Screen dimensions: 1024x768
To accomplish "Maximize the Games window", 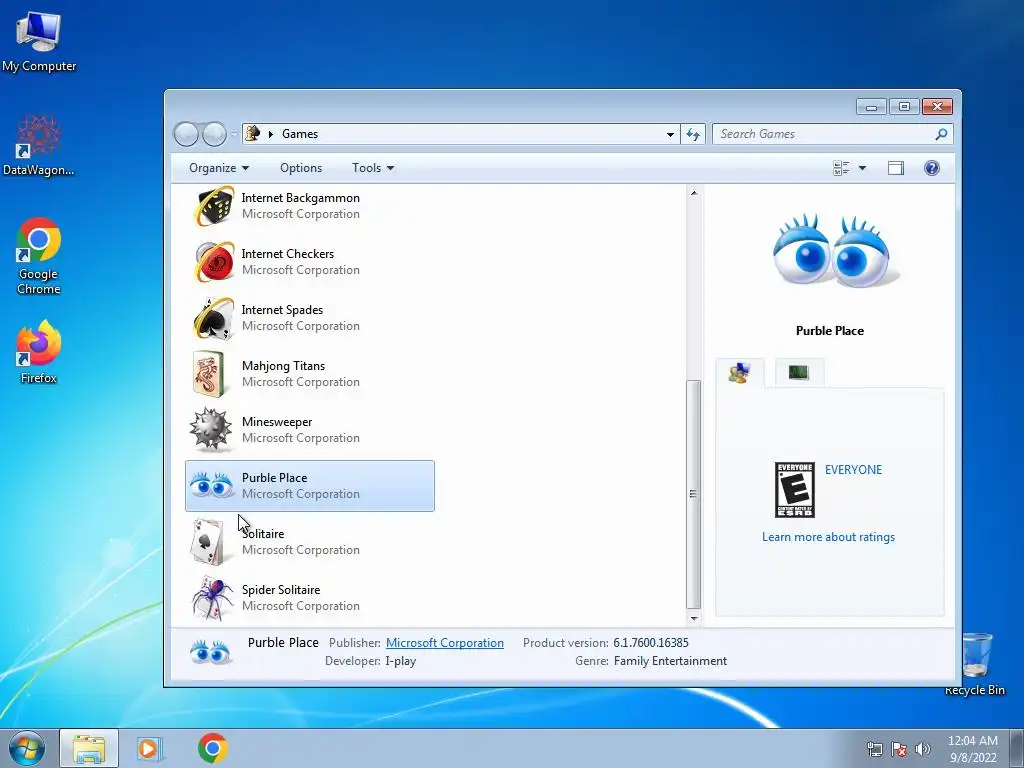I will 904,106.
